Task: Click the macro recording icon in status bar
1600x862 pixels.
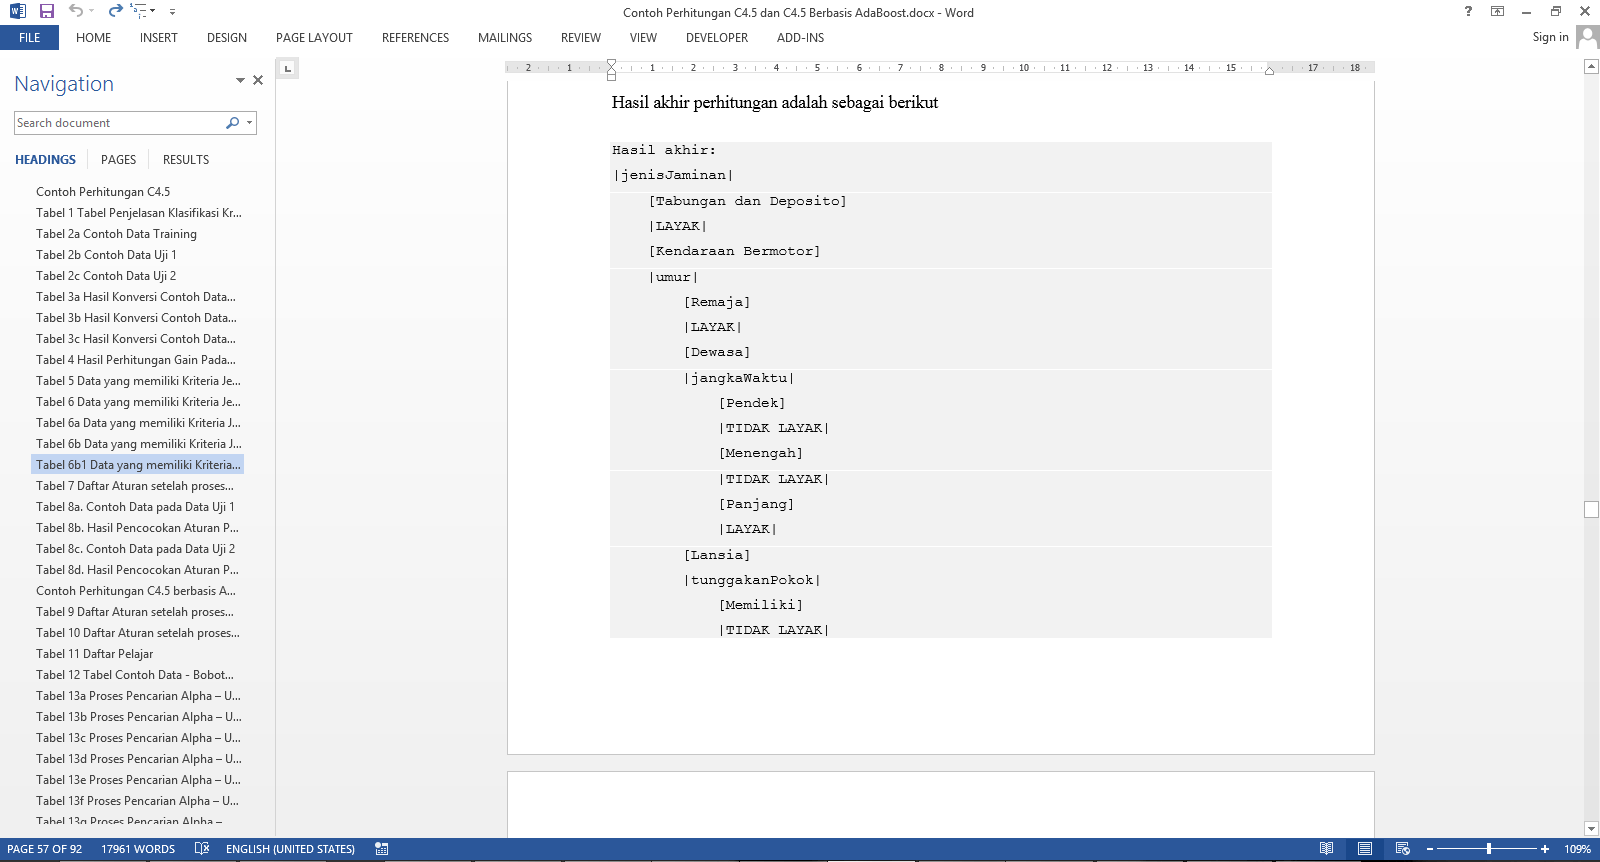Action: coord(381,849)
